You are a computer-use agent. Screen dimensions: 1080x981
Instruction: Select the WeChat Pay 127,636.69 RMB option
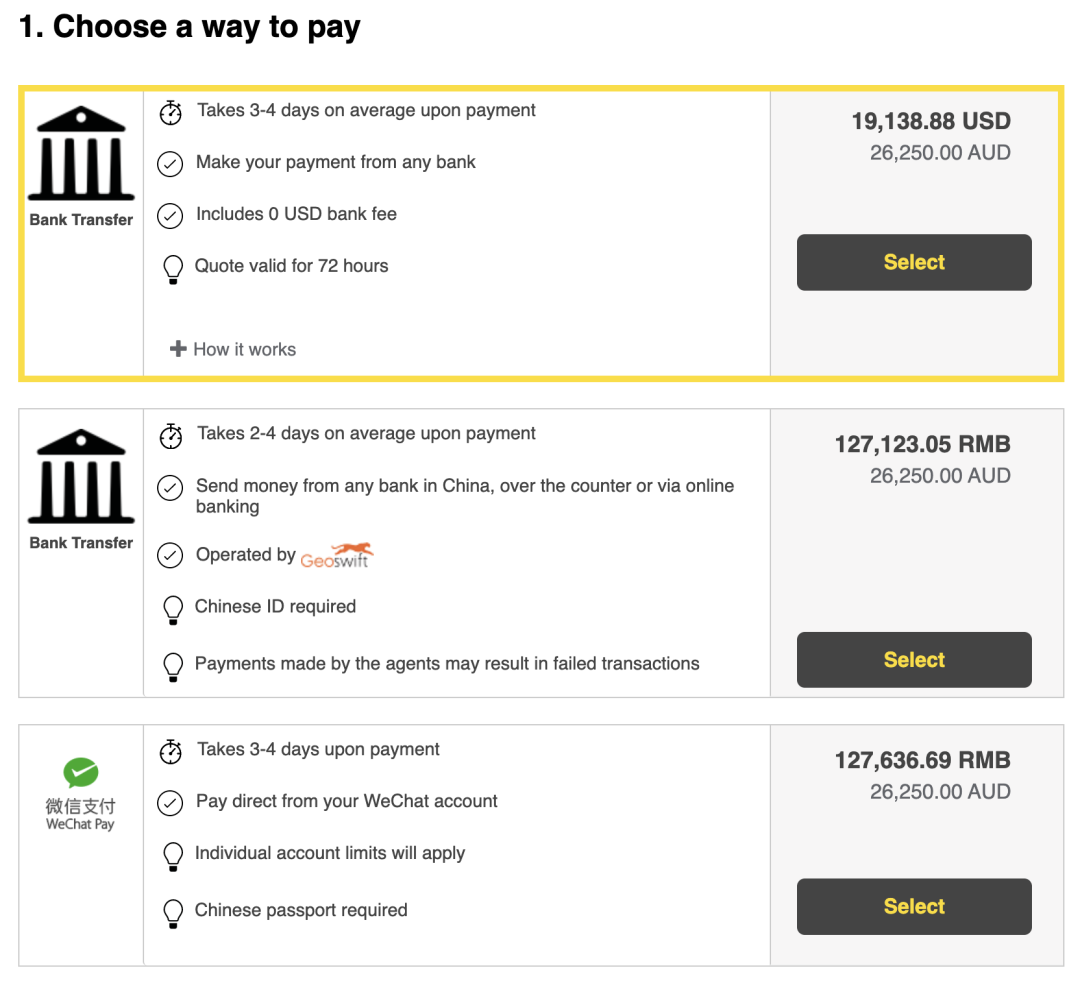tap(914, 906)
